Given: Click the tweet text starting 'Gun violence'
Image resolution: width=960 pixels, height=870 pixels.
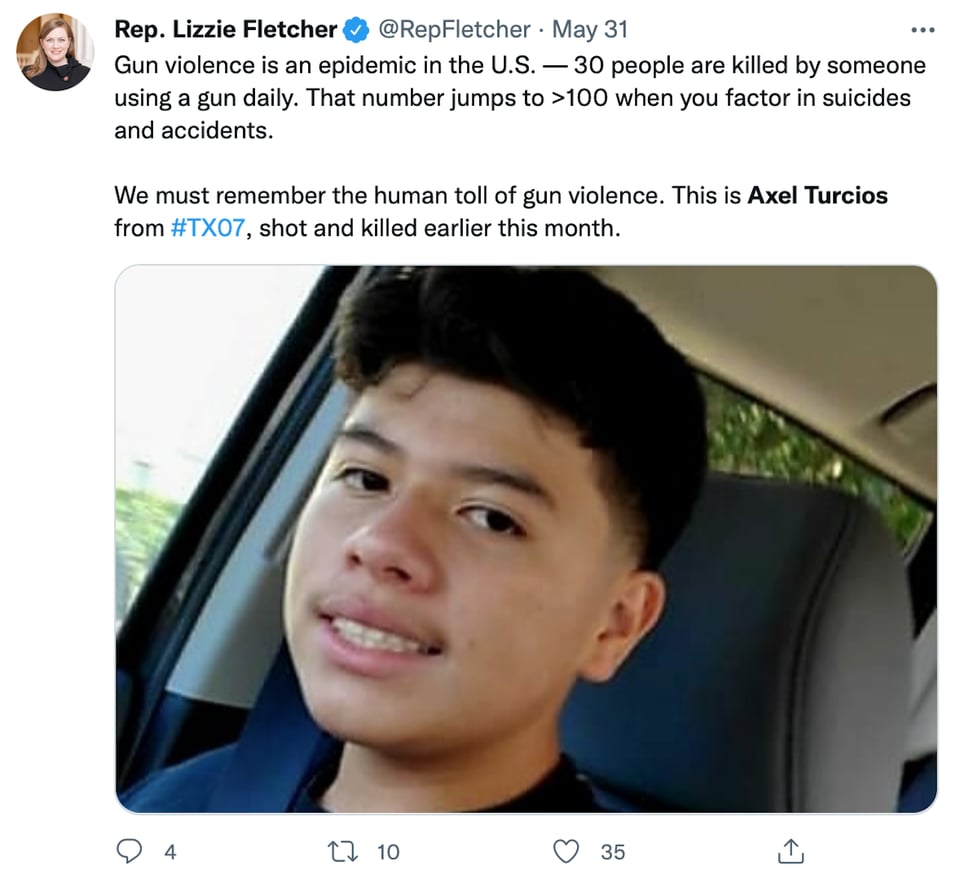Looking at the screenshot, I should click(x=520, y=98).
